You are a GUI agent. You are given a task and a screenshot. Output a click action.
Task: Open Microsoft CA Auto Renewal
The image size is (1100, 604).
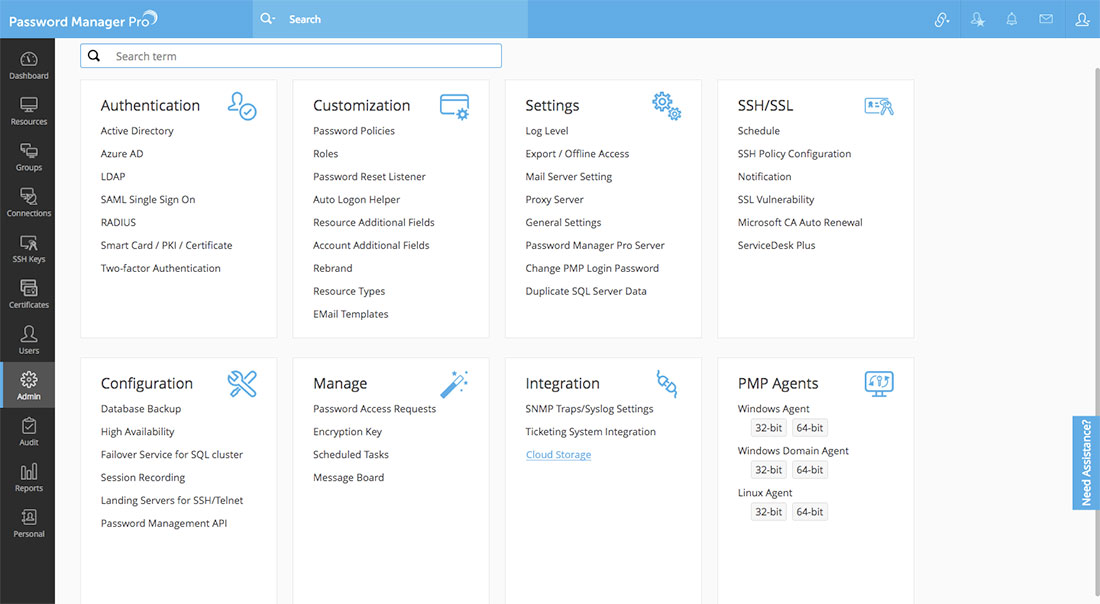[800, 222]
